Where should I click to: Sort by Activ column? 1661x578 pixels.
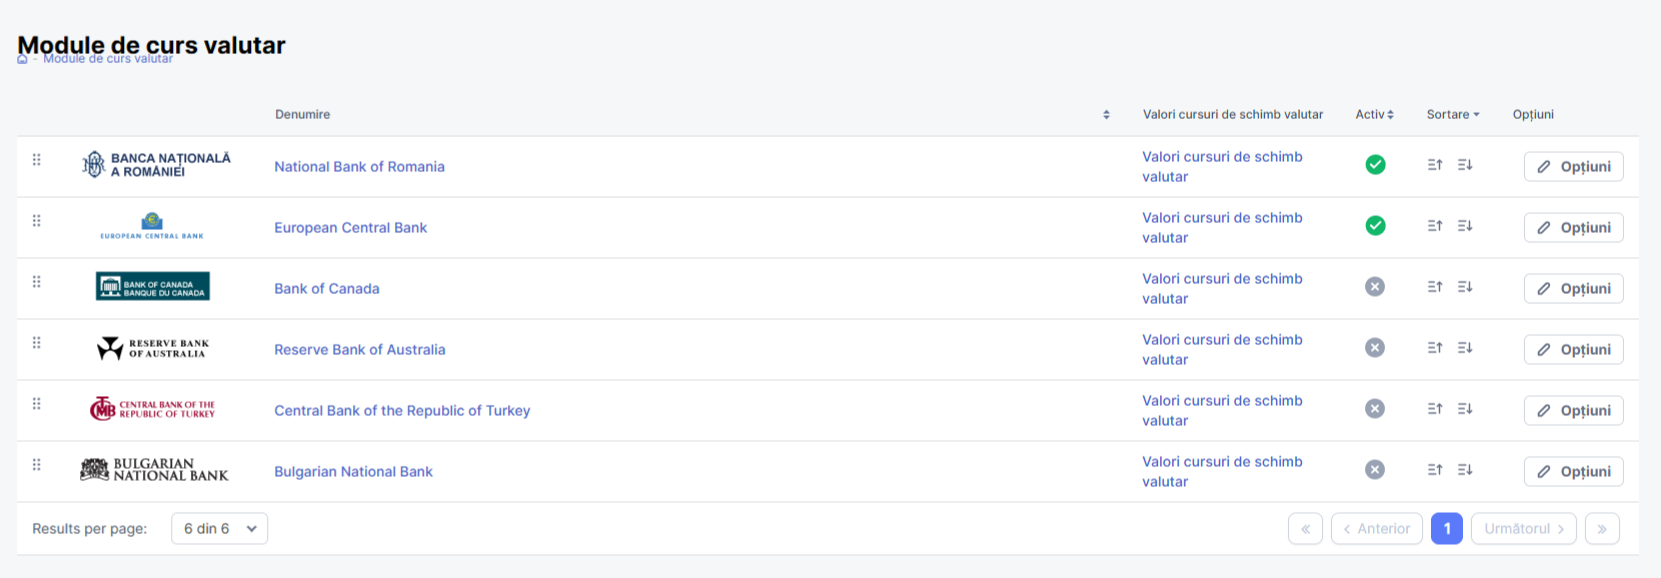(1374, 115)
